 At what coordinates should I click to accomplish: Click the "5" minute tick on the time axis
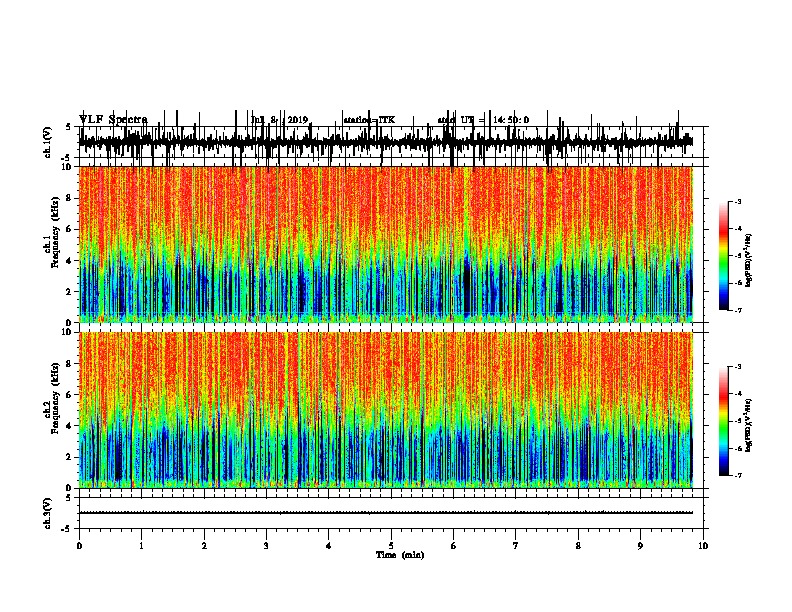pyautogui.click(x=391, y=546)
